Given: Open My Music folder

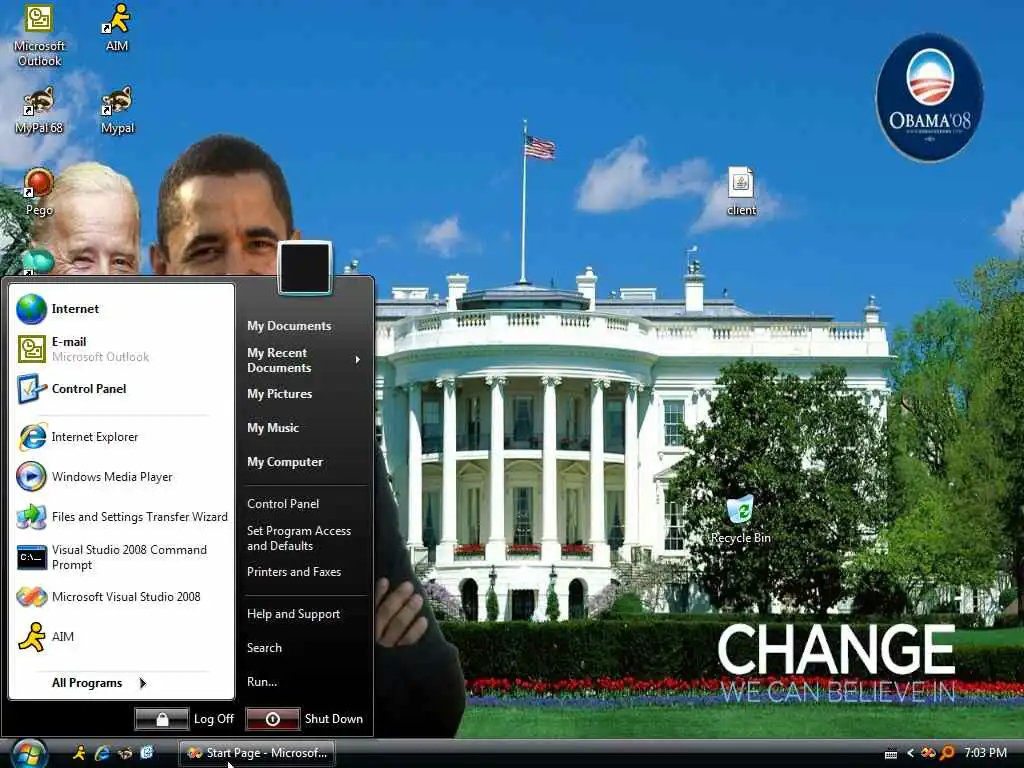Looking at the screenshot, I should click(x=273, y=428).
